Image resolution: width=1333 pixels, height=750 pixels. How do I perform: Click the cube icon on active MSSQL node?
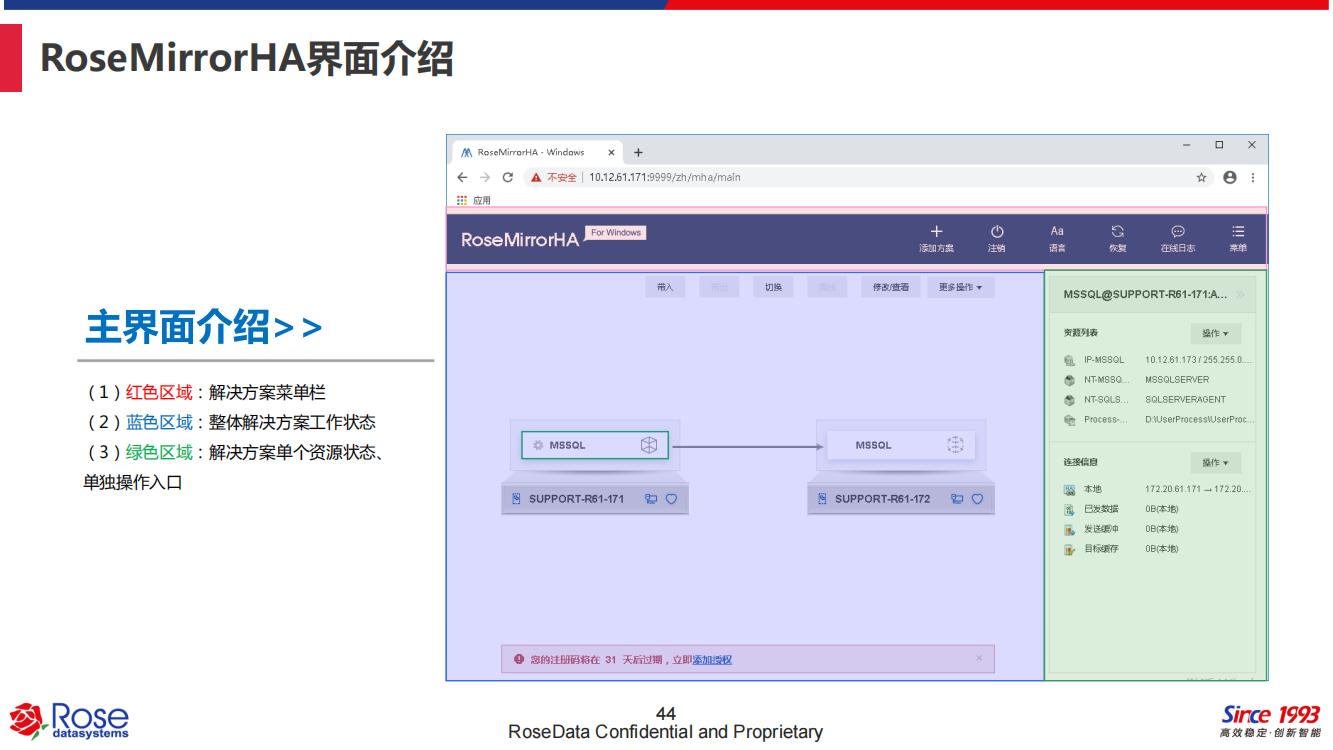point(649,445)
